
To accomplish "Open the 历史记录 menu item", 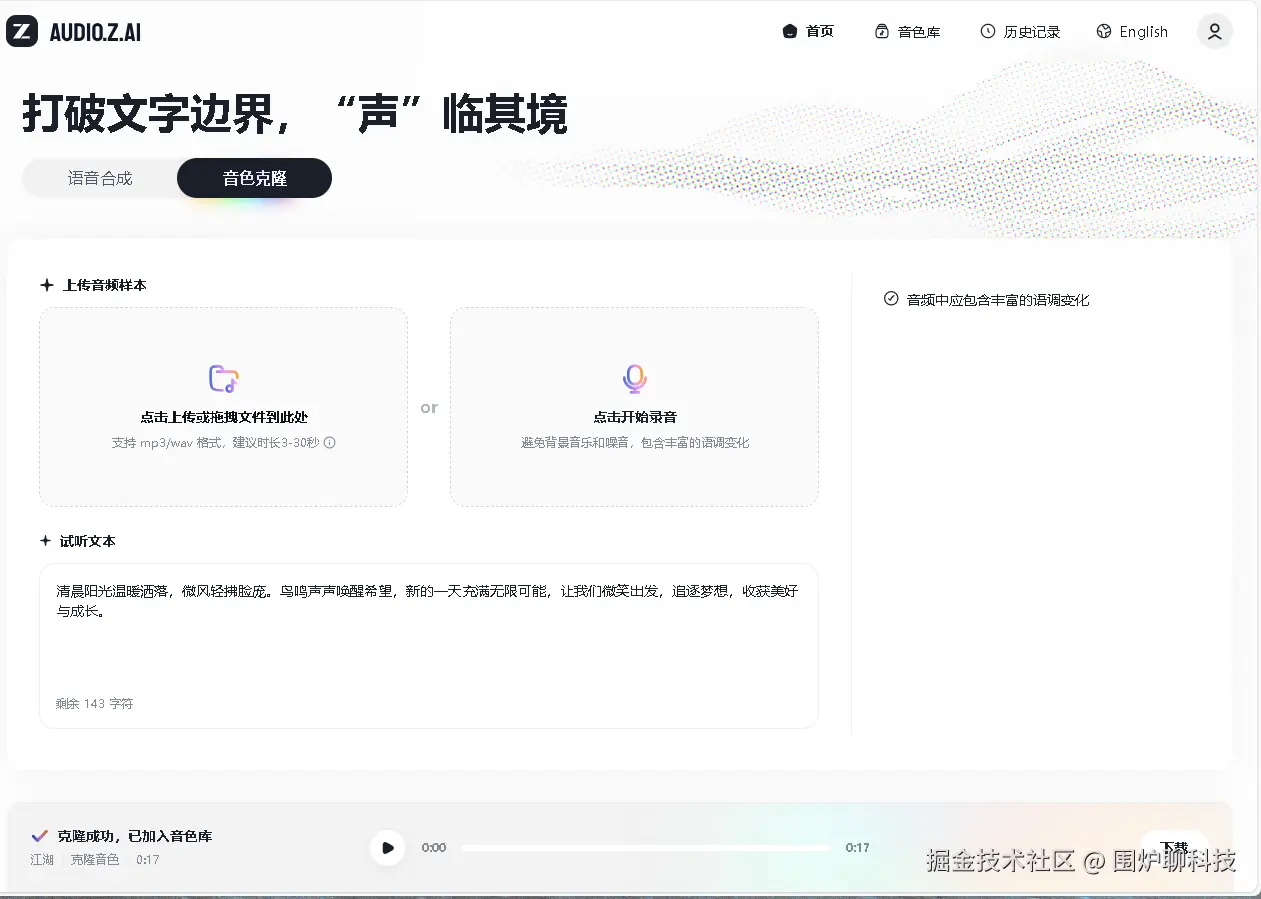I will click(x=1029, y=31).
